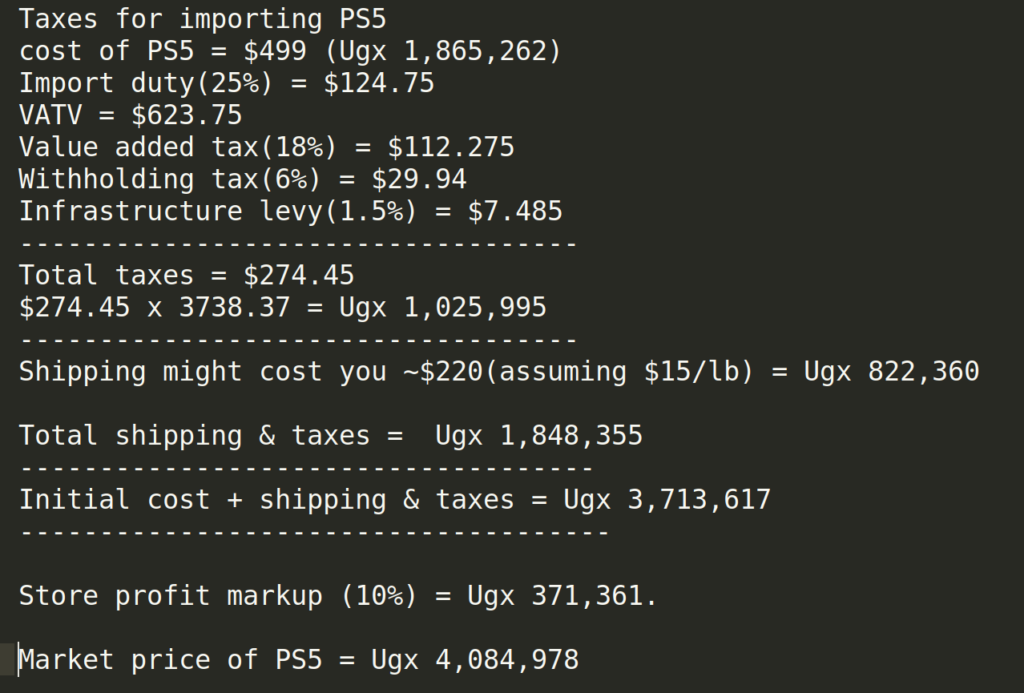Click the 'Store profit markup (10%)' line
1024x693 pixels.
(x=338, y=596)
